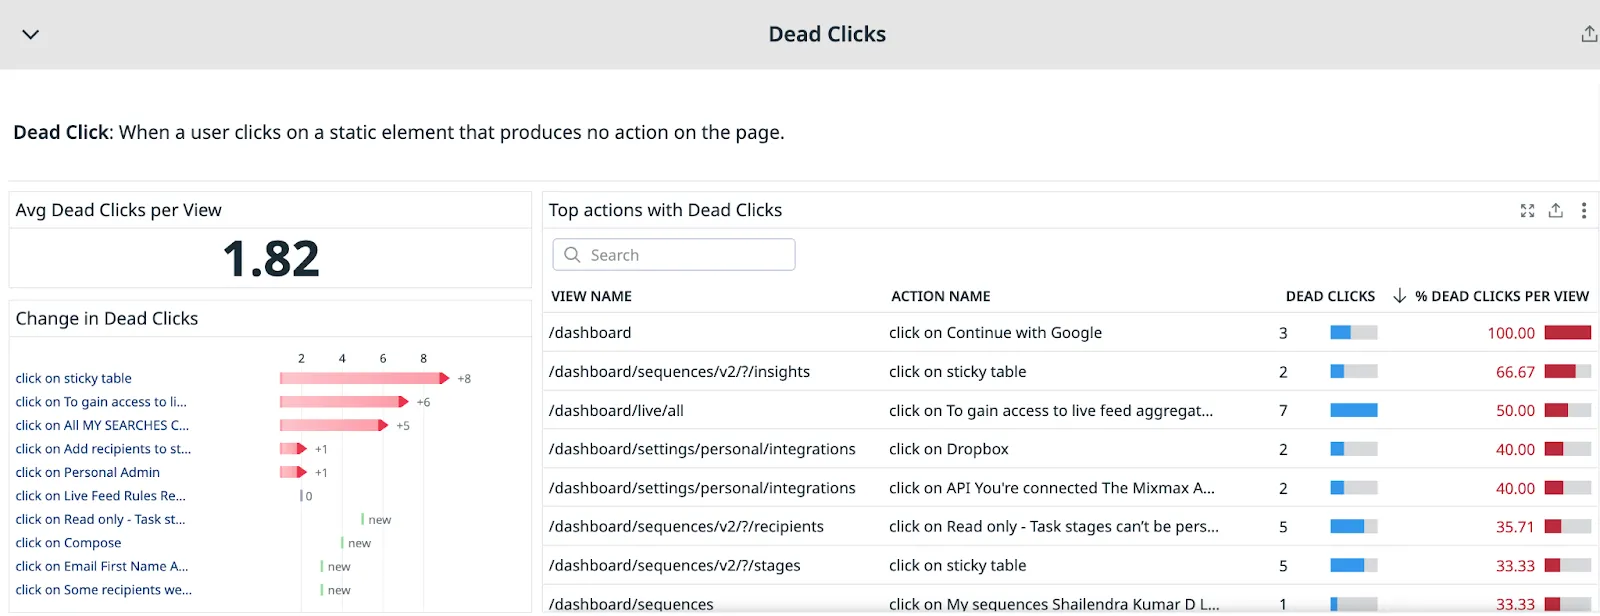Open 'click on All MY SEARCHES C...' item
Viewport: 1600px width, 616px height.
(102, 426)
